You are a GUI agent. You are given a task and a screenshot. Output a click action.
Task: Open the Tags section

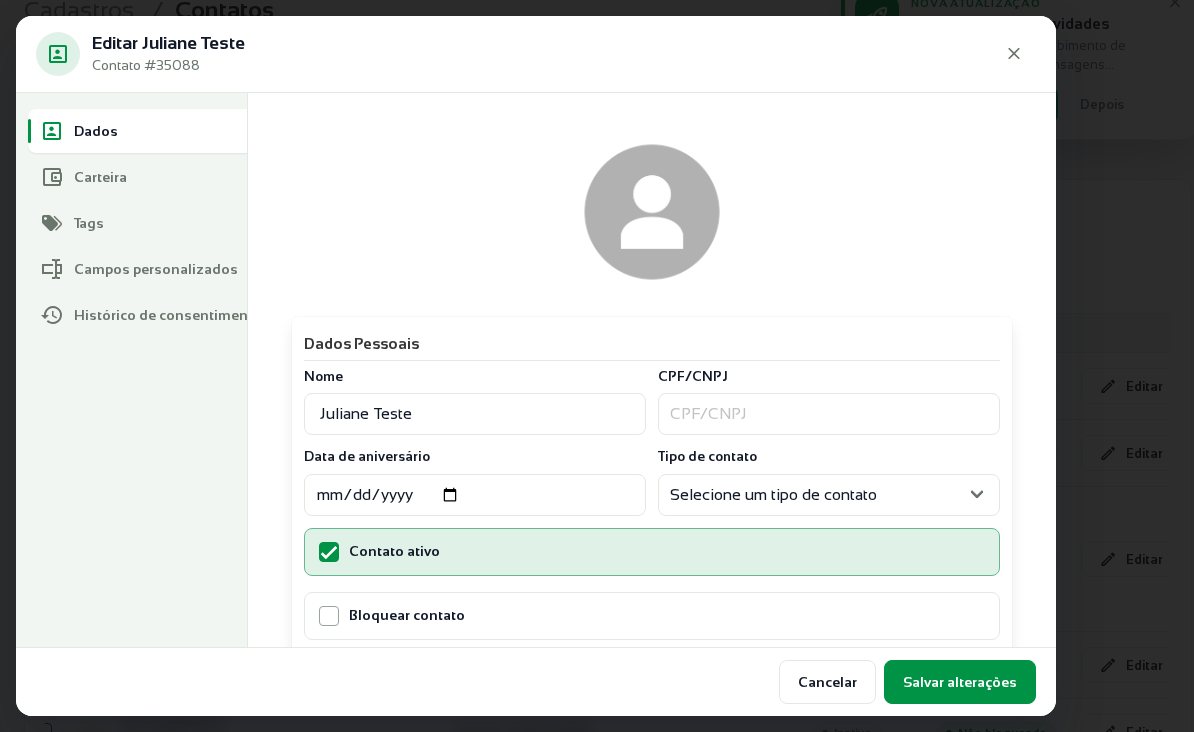(x=138, y=223)
